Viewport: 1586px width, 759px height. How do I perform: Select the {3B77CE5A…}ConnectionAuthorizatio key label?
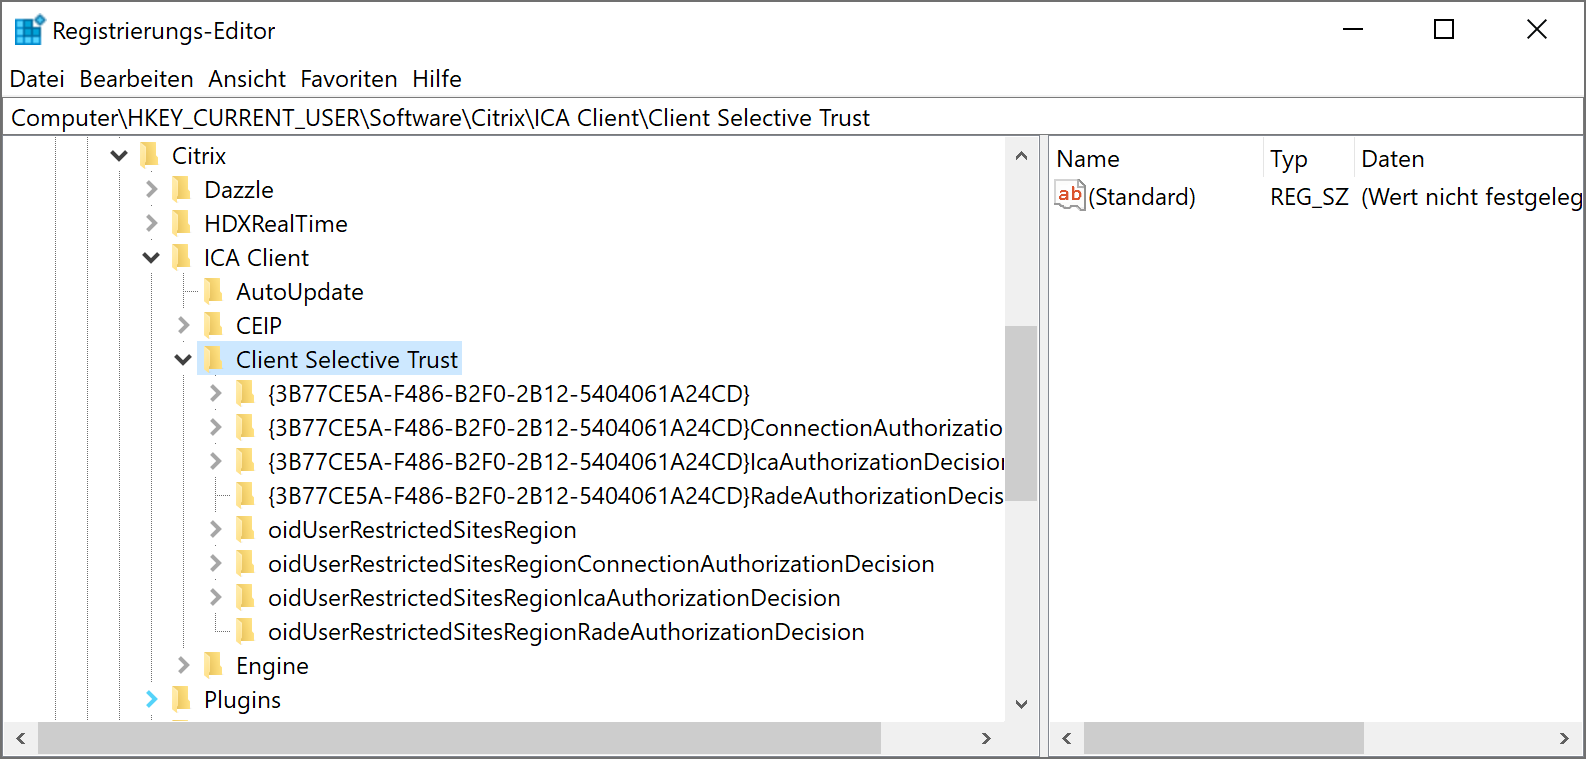[636, 428]
